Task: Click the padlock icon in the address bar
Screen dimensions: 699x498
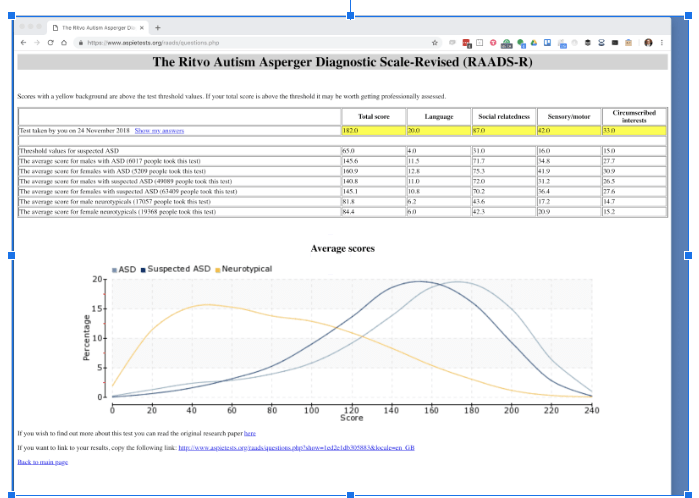Action: point(81,43)
